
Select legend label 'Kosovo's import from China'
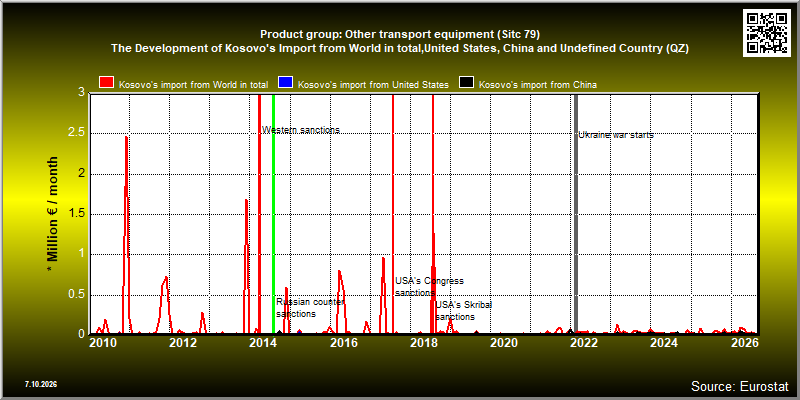click(x=538, y=85)
